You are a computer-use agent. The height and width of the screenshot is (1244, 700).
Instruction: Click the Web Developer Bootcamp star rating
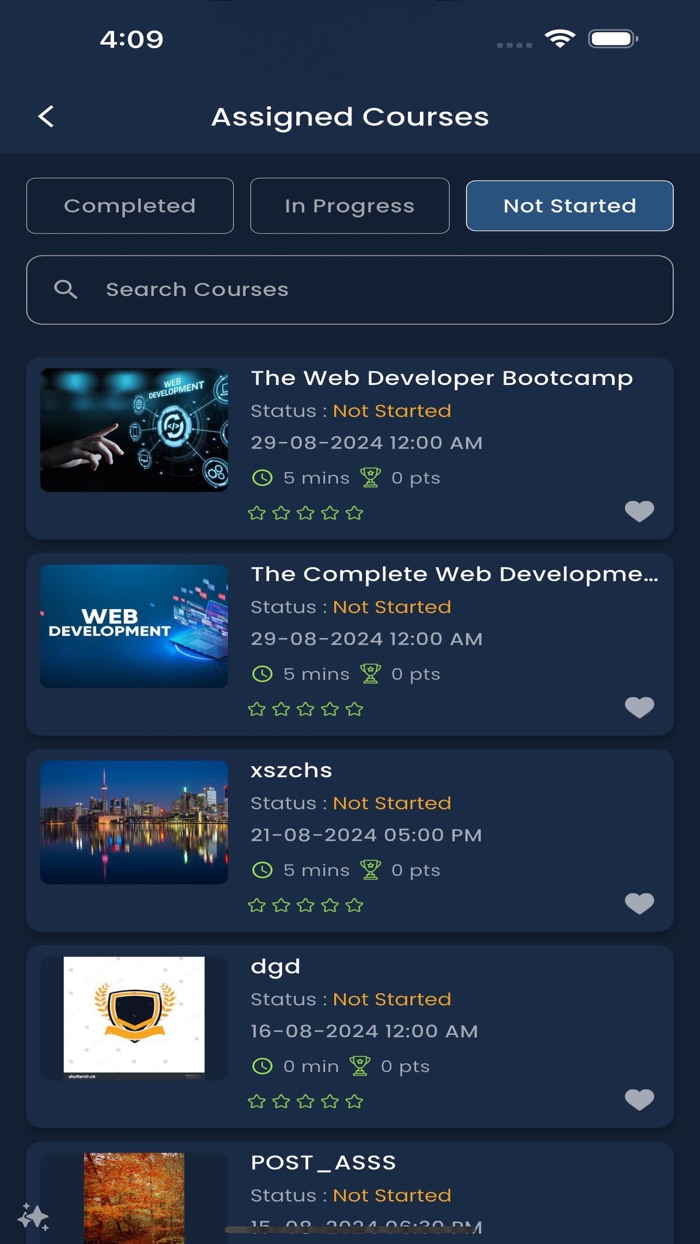click(306, 513)
